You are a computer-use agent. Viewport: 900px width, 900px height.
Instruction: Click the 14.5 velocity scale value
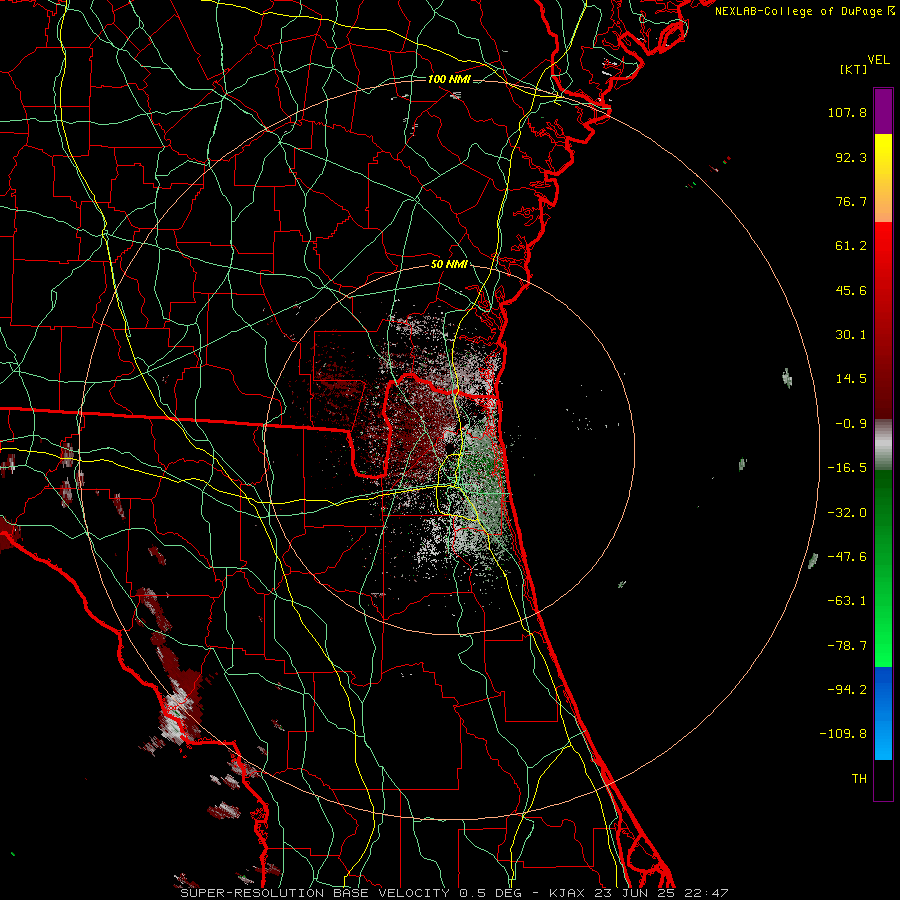(851, 379)
